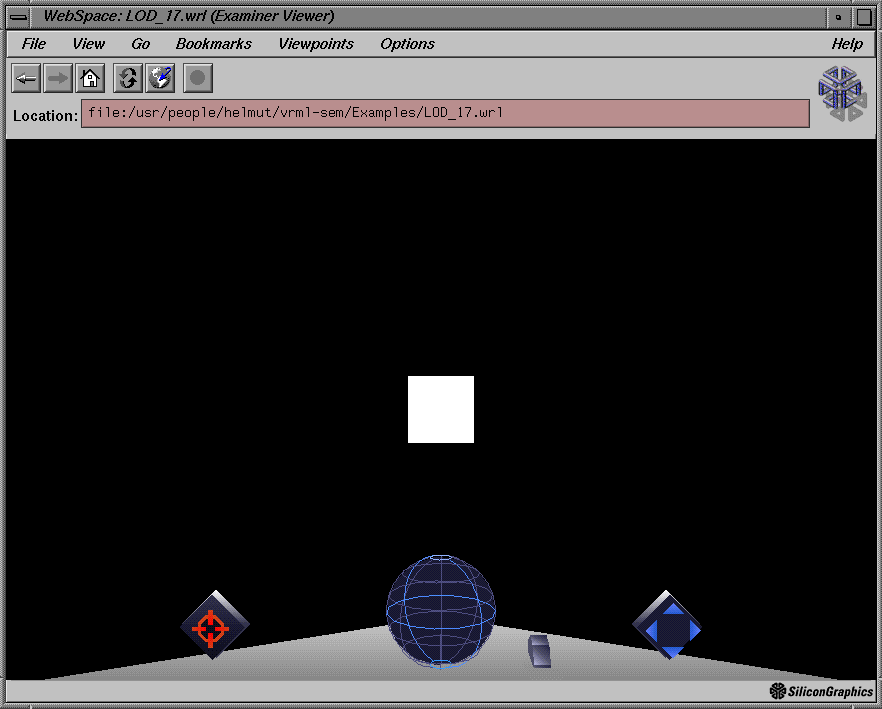Open location using the globe icon

tap(160, 78)
